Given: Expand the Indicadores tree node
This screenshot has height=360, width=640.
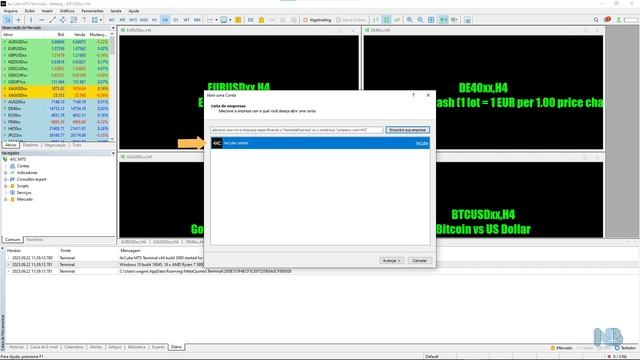Looking at the screenshot, I should tap(6, 173).
